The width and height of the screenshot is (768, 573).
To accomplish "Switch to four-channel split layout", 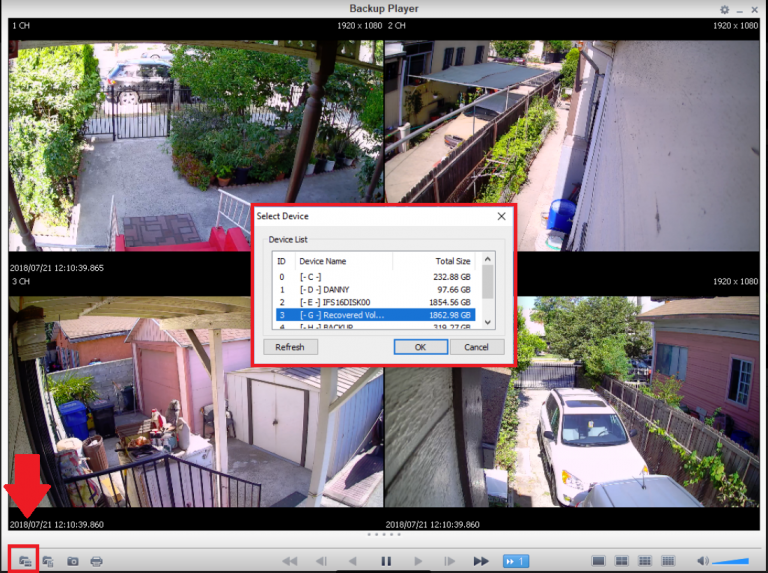I will [622, 561].
